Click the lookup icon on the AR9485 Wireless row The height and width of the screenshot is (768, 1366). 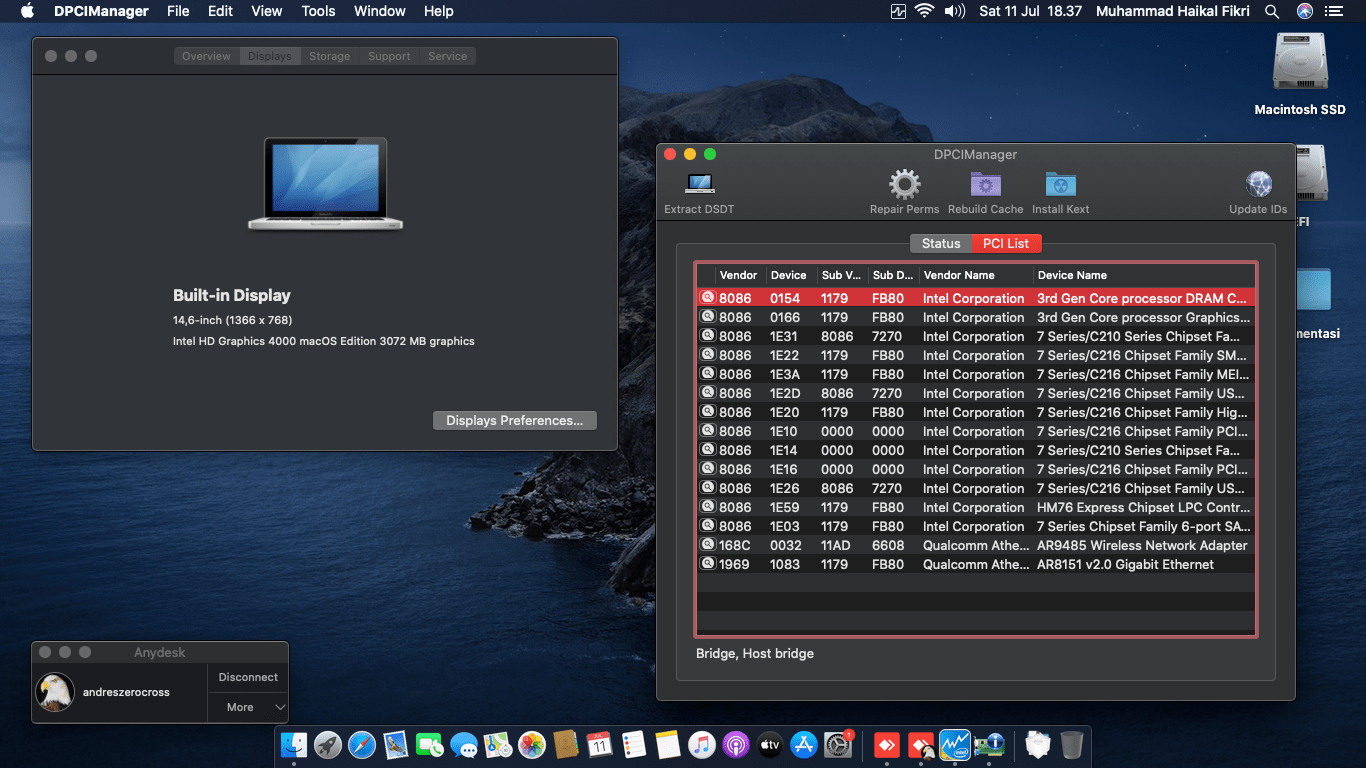click(x=708, y=545)
